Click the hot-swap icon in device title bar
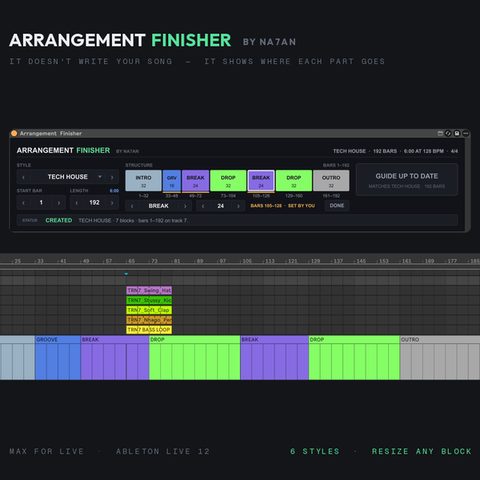 (x=448, y=133)
